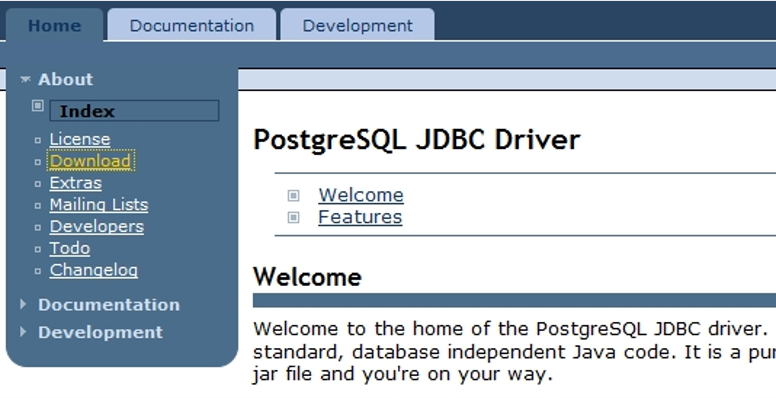Click the PostgreSQL JDBC Driver page title
This screenshot has width=776, height=398.
pyautogui.click(x=416, y=140)
